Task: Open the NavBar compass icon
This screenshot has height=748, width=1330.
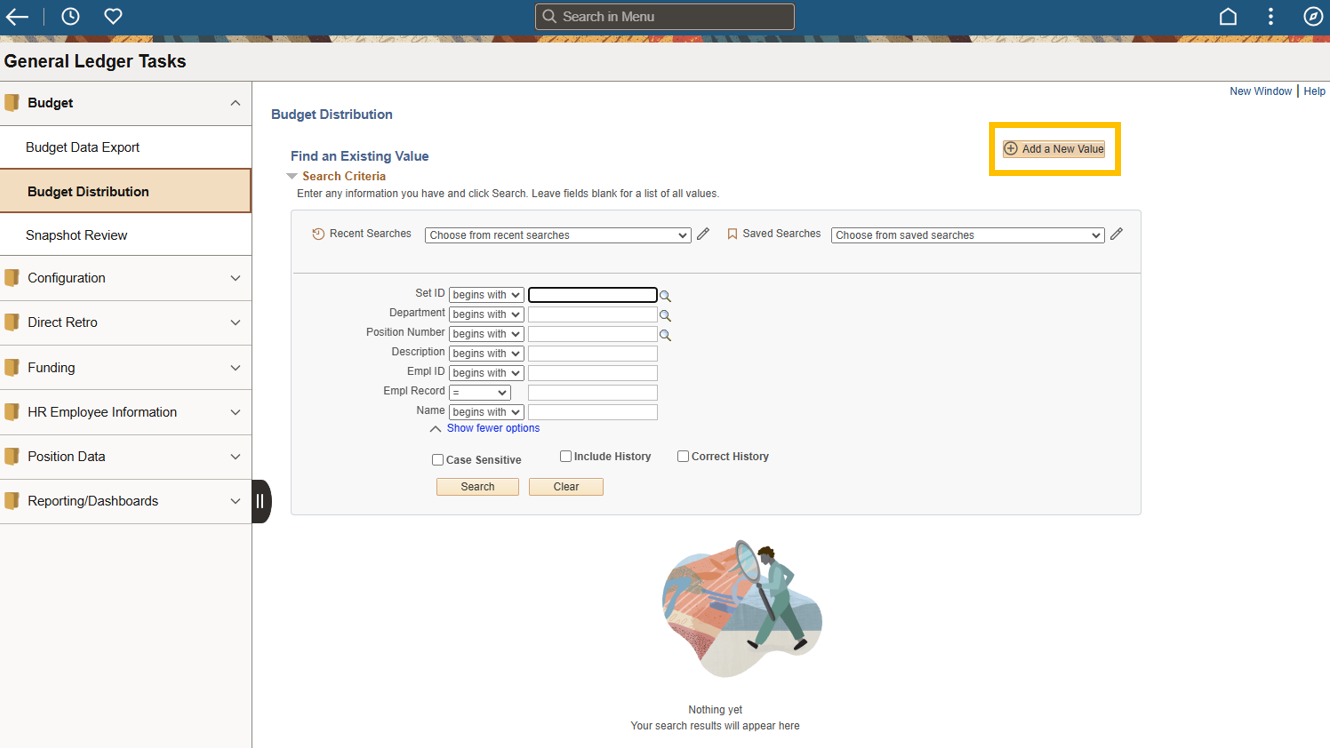Action: pyautogui.click(x=1313, y=17)
